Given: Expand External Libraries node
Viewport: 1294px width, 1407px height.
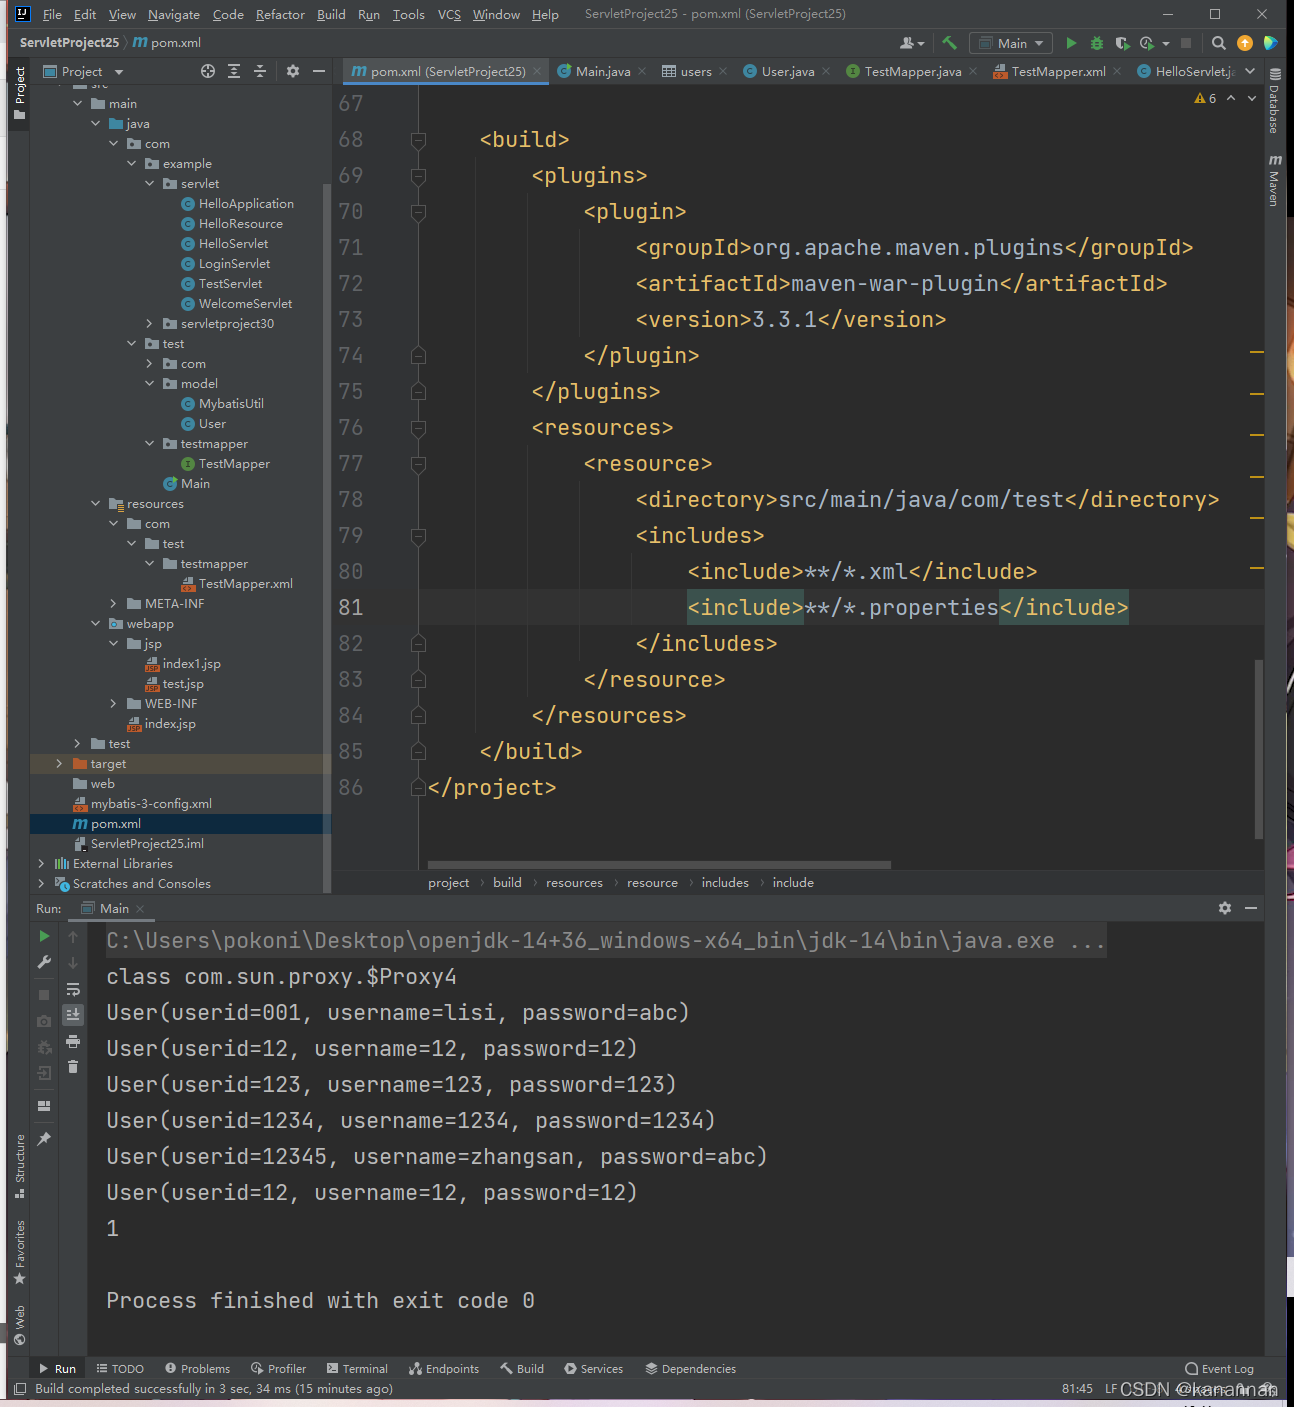Looking at the screenshot, I should 41,864.
